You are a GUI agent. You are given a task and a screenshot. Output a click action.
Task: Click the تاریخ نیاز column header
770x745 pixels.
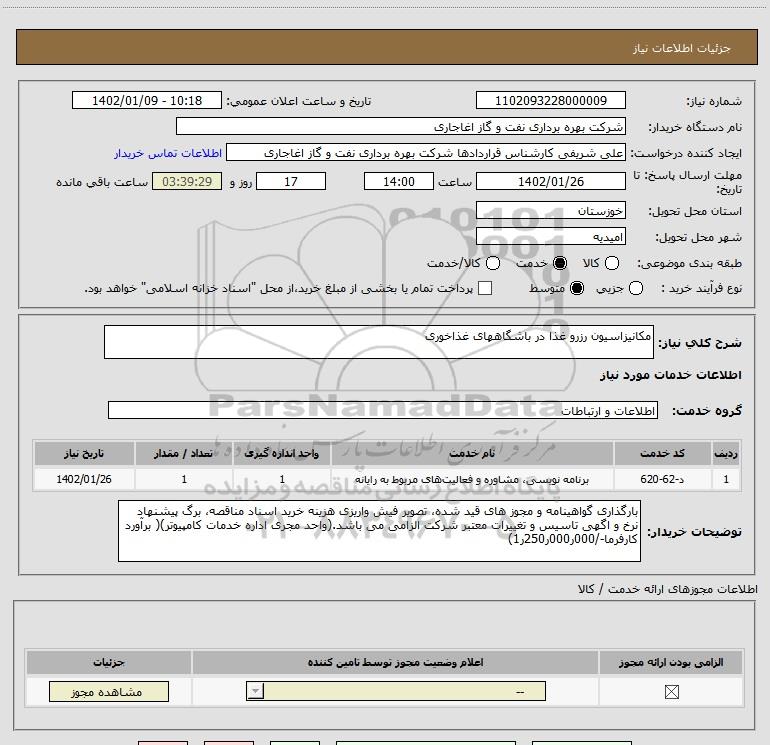pyautogui.click(x=84, y=453)
